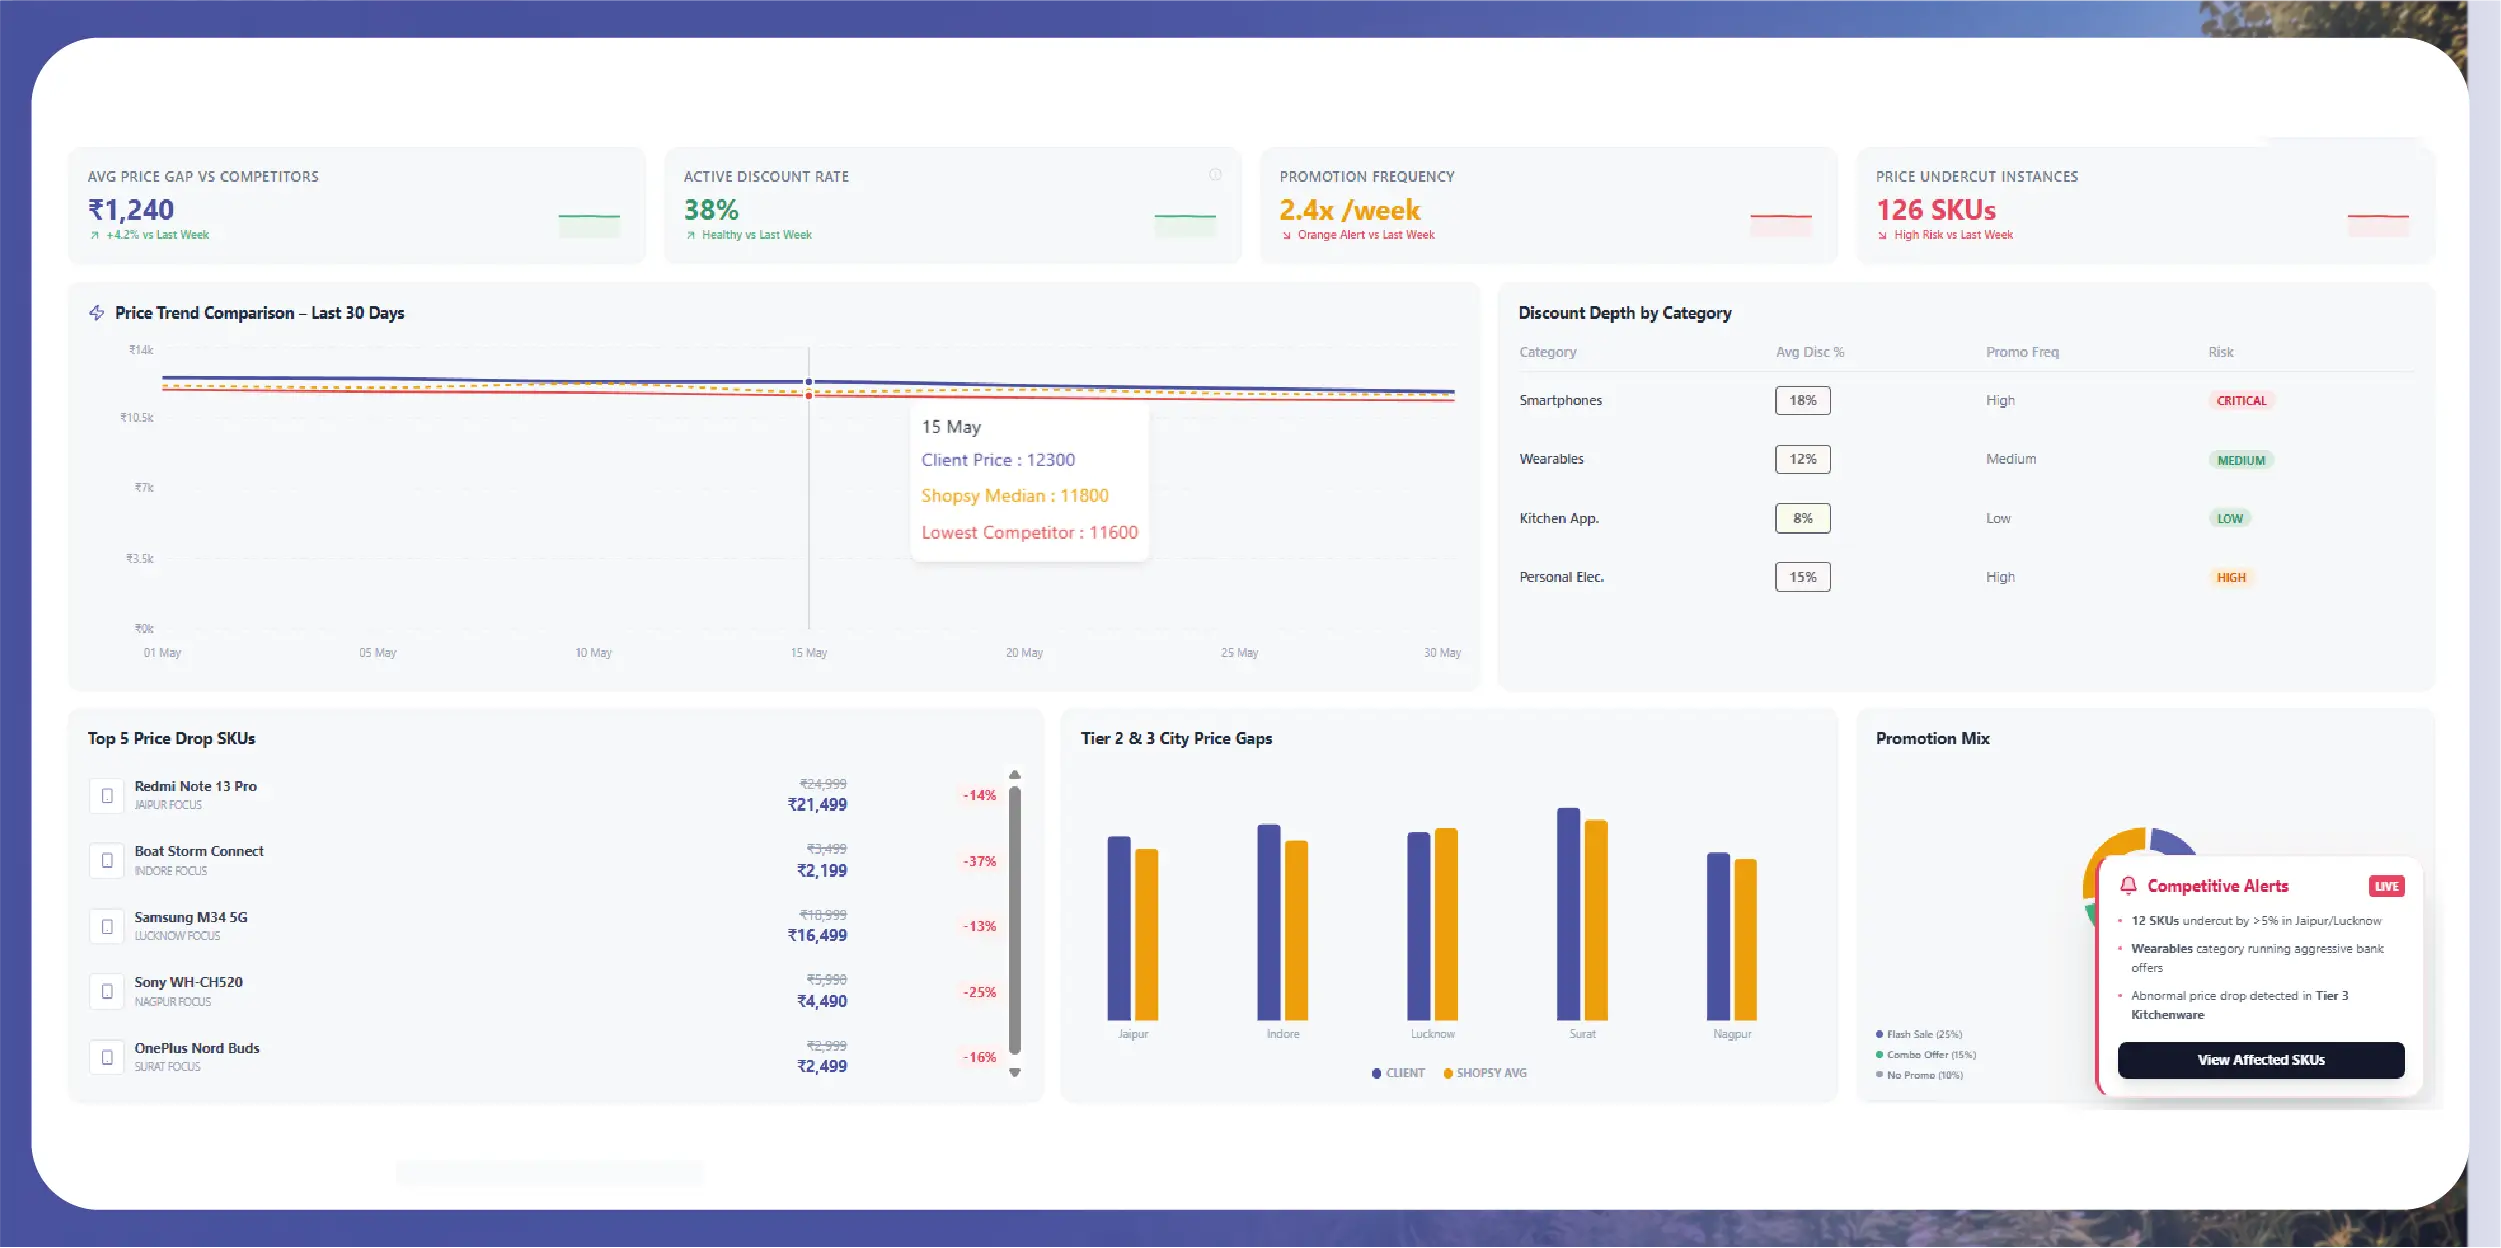2501x1248 pixels.
Task: Click the Samsung M34 5G product icon
Action: point(106,926)
